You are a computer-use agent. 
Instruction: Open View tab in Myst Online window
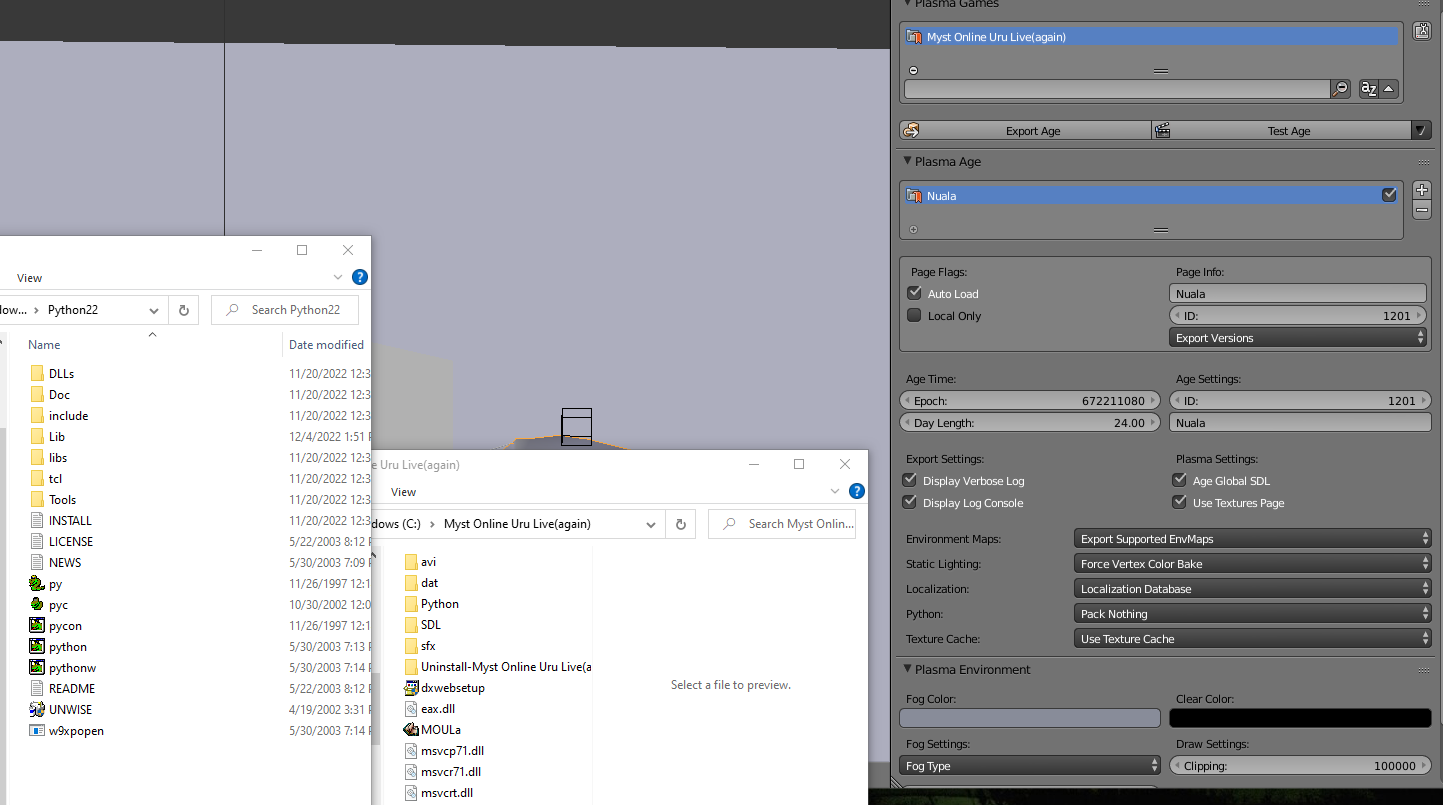[403, 492]
